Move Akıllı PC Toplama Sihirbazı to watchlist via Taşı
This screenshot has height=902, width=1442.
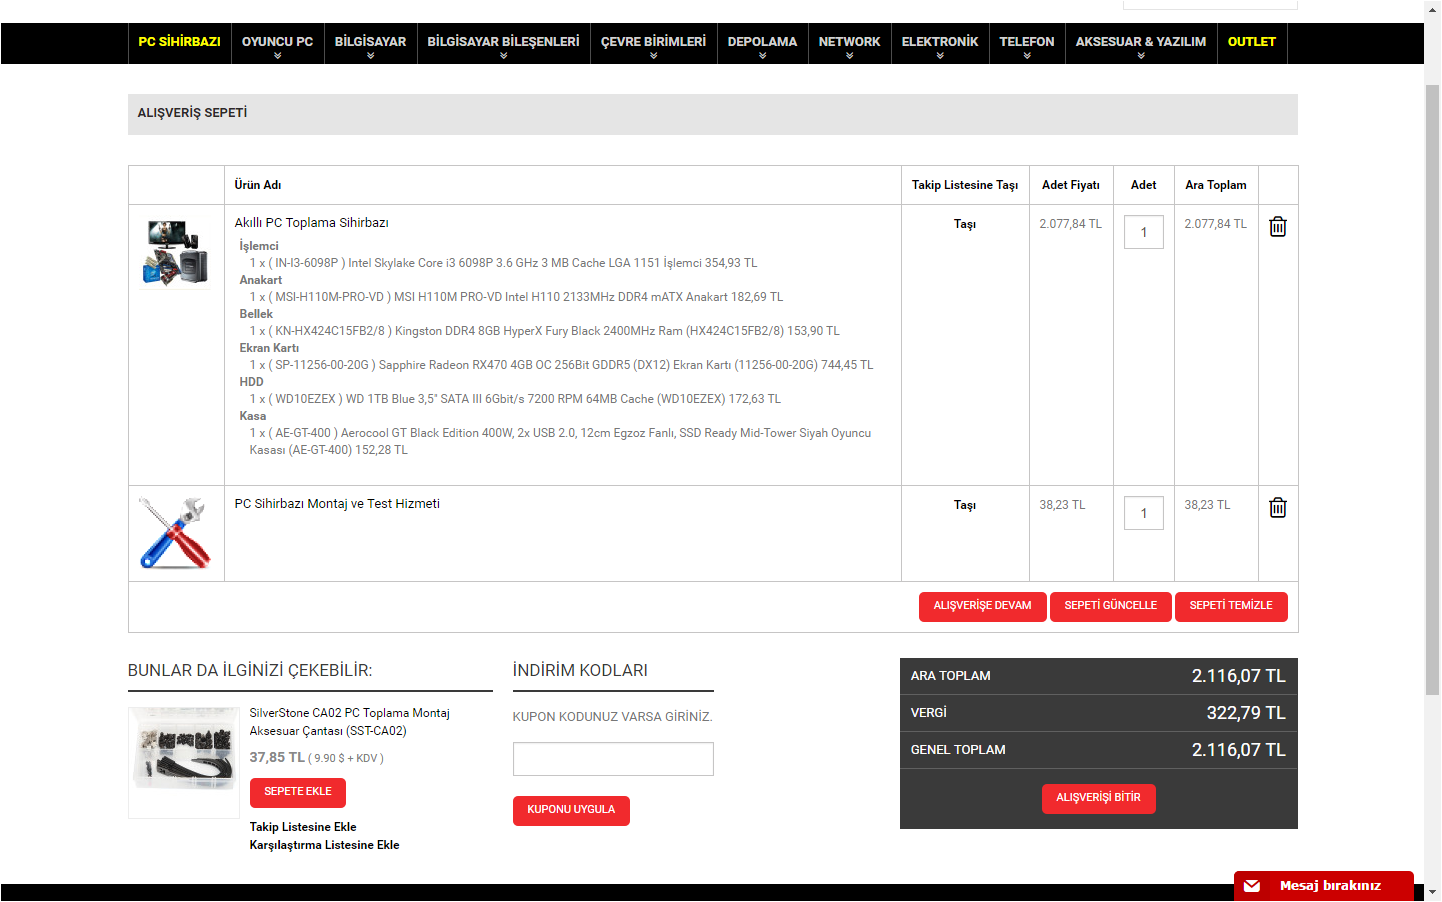tap(965, 224)
